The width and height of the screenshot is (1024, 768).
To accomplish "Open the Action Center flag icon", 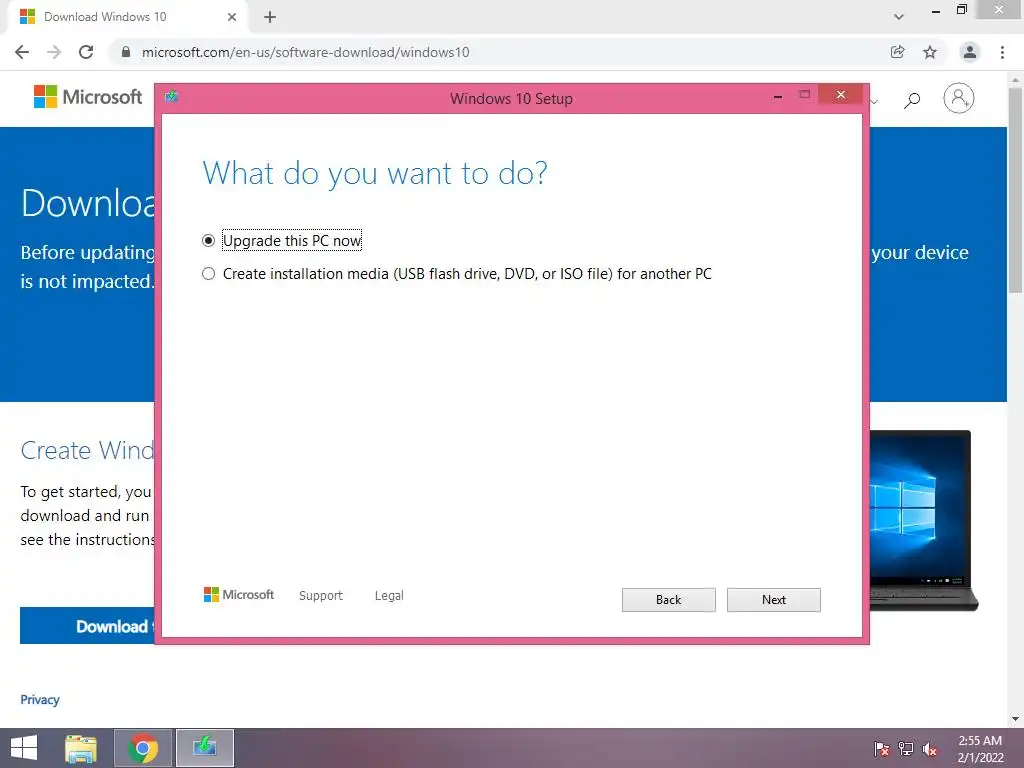I will pyautogui.click(x=881, y=749).
